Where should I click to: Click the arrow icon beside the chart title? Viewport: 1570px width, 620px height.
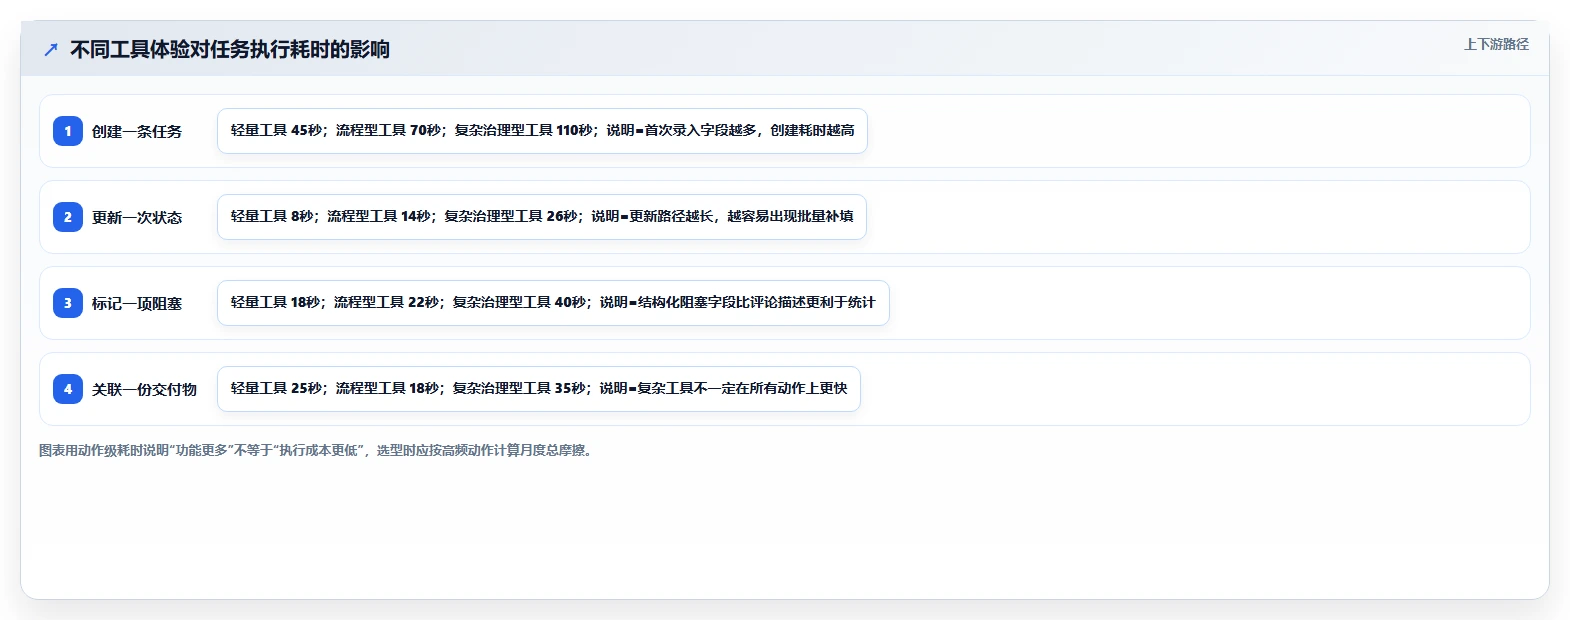[51, 49]
